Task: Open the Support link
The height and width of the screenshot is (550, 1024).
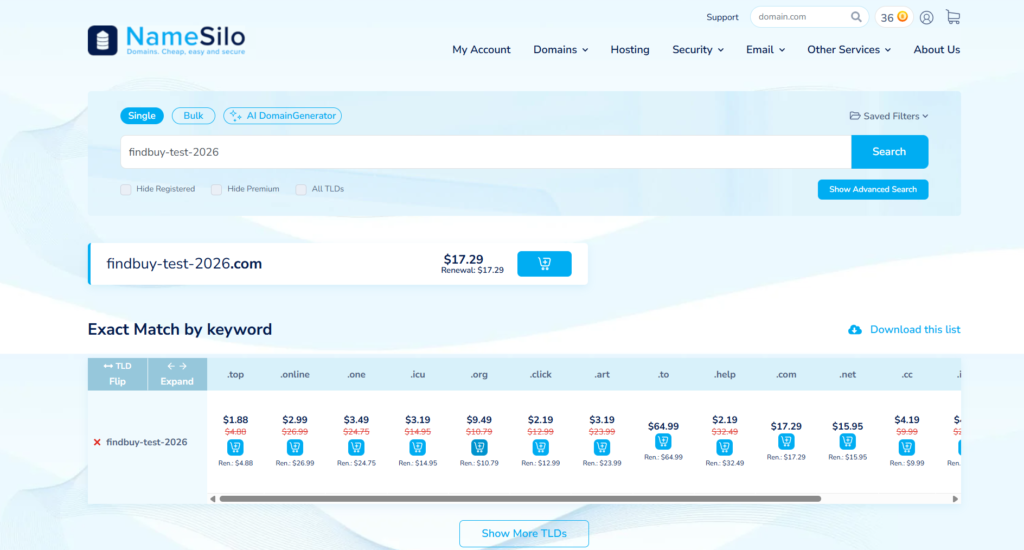Action: 722,18
